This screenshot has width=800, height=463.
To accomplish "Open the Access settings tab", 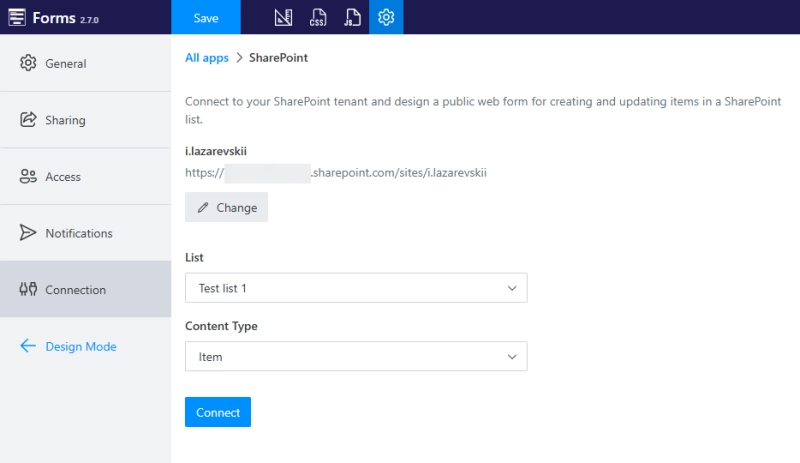I will coord(86,177).
